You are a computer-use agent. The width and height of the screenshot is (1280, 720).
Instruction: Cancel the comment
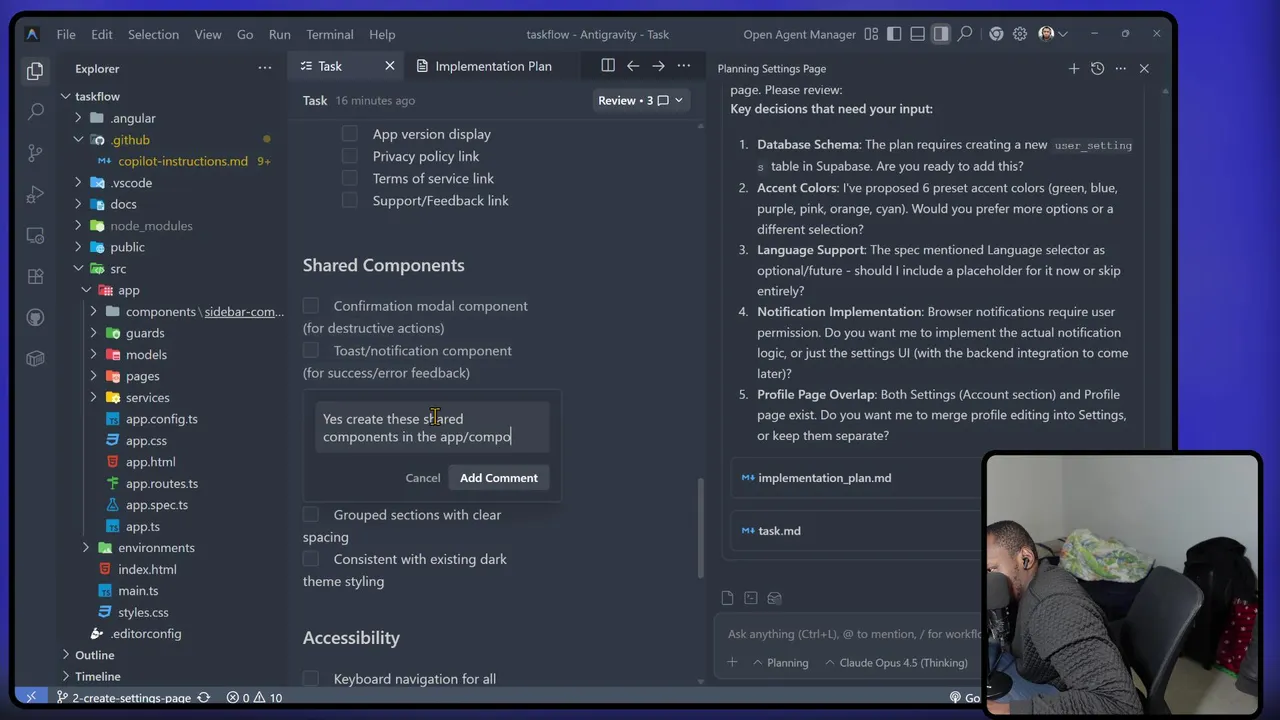423,478
